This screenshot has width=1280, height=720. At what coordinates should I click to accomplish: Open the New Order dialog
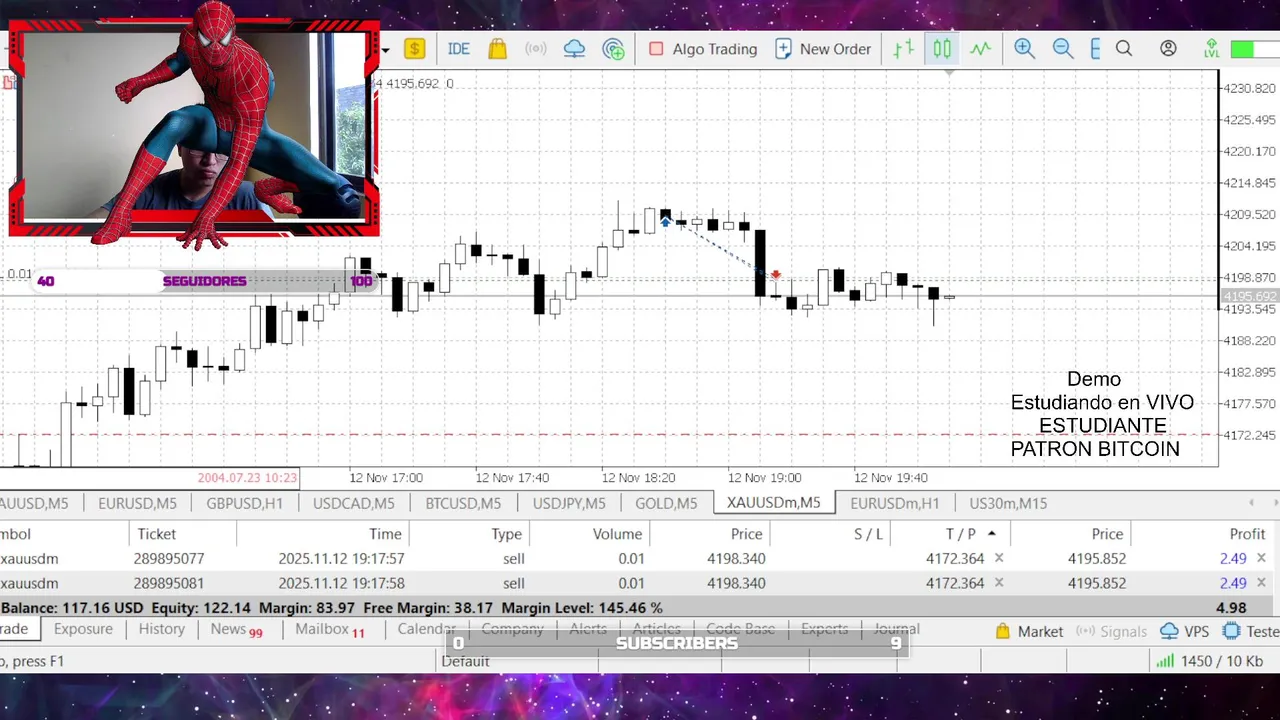pos(823,49)
